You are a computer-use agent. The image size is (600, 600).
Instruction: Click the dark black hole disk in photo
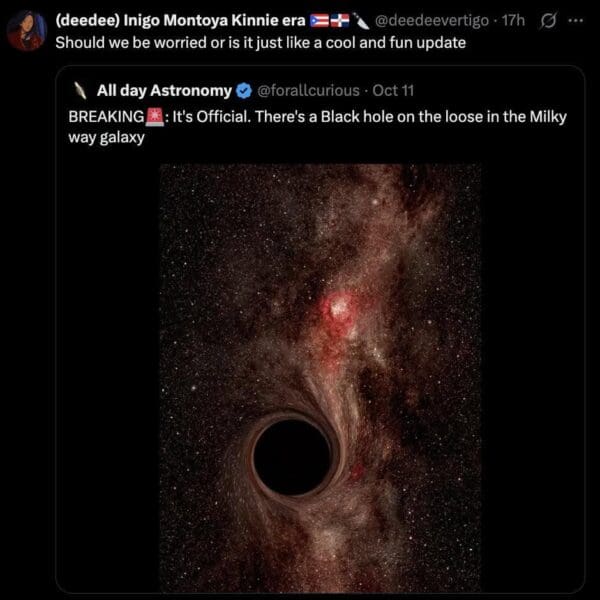(x=292, y=457)
